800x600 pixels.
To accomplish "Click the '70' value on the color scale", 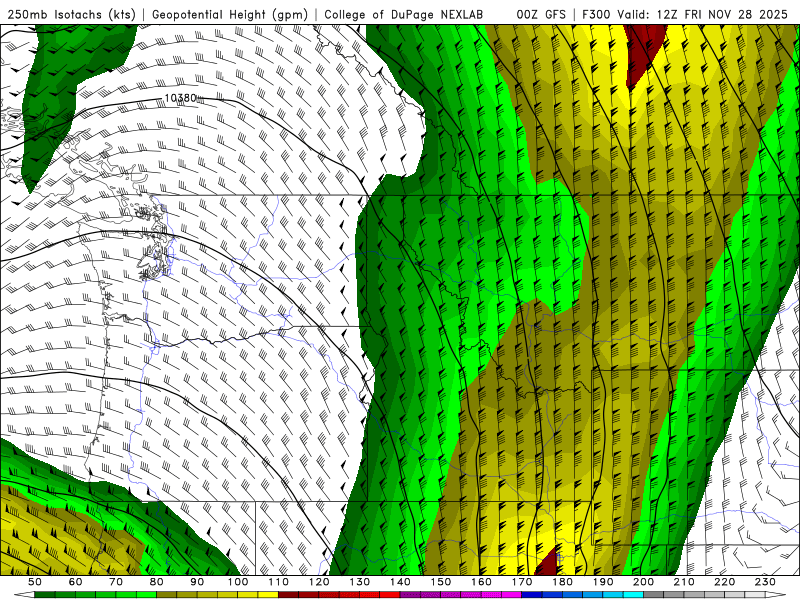I will click(116, 582).
